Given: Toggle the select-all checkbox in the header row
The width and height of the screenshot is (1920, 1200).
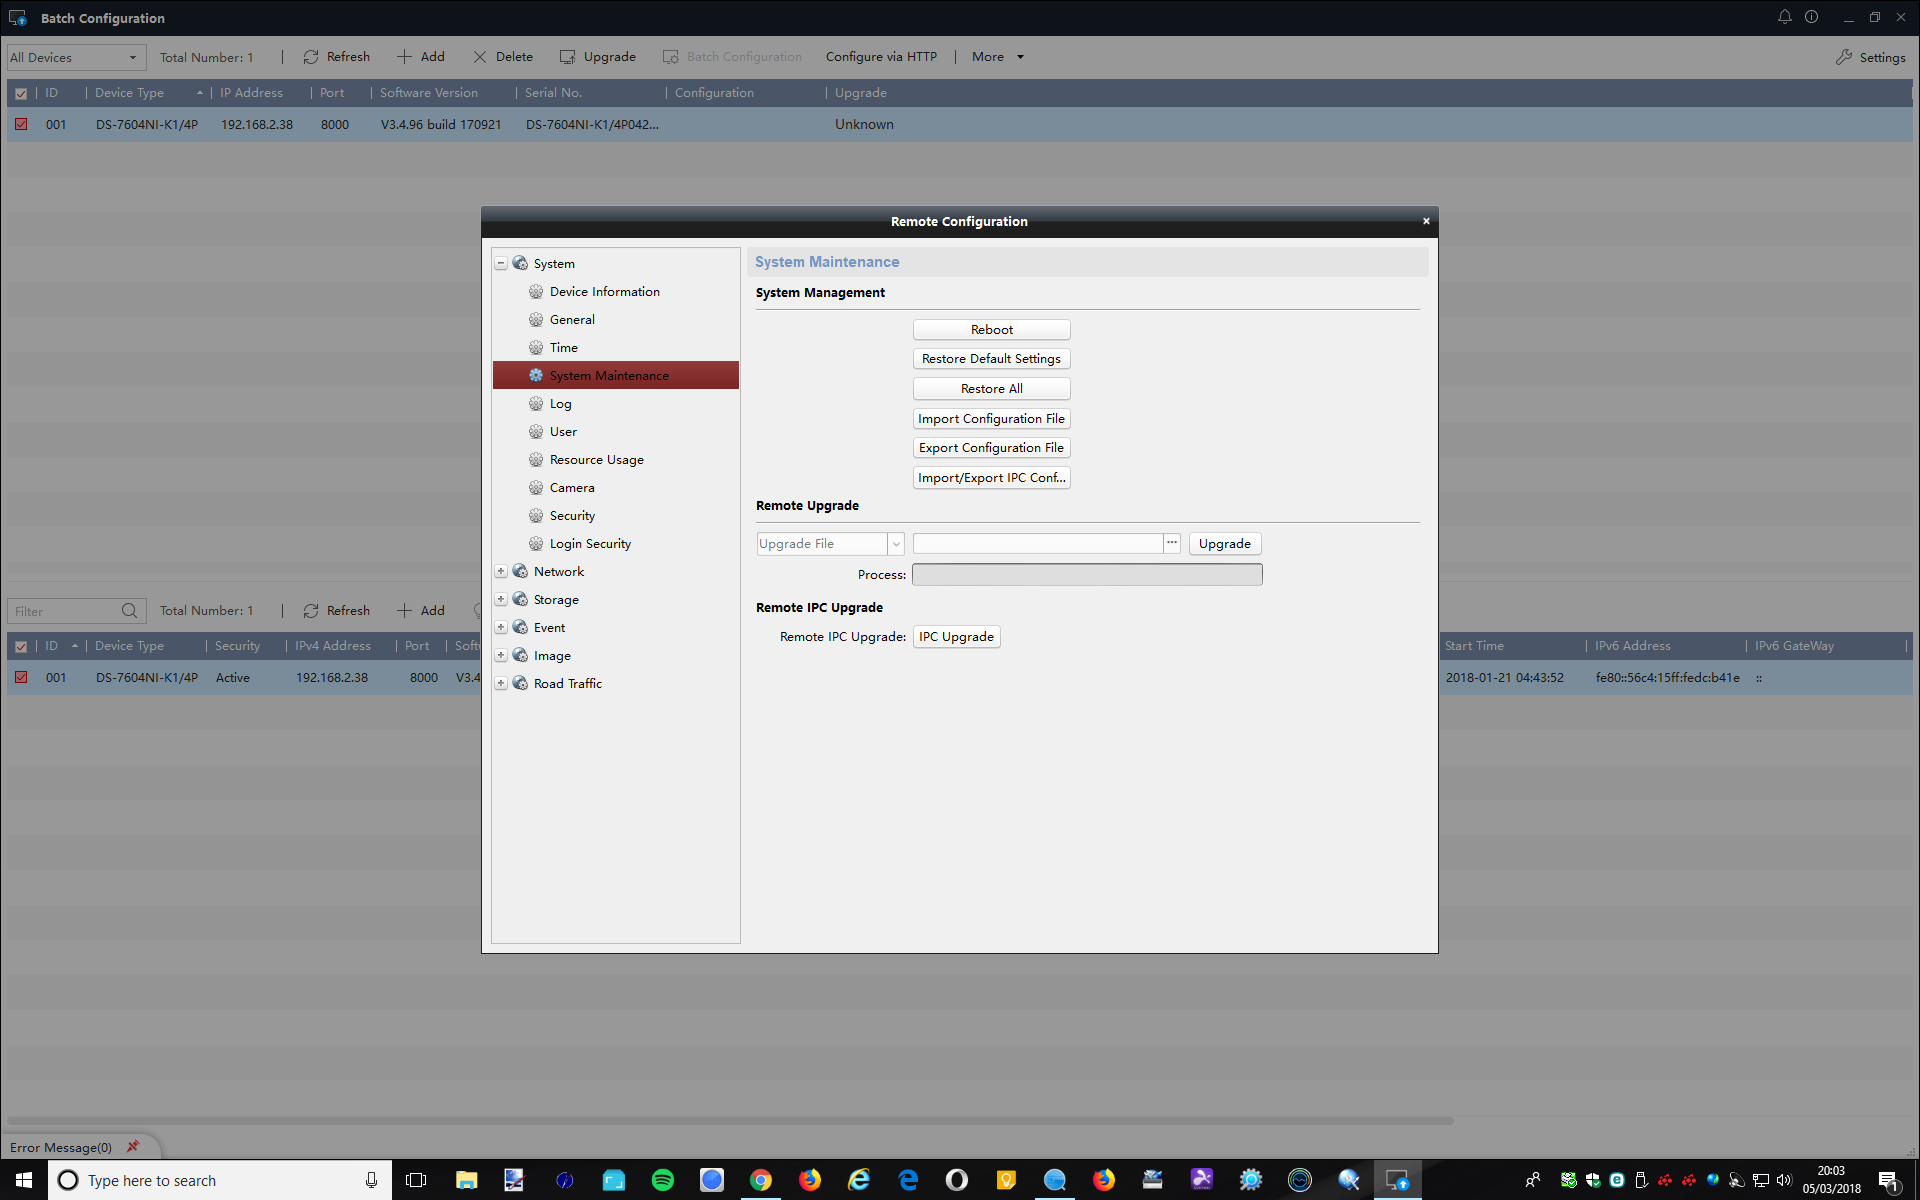Looking at the screenshot, I should click(21, 93).
